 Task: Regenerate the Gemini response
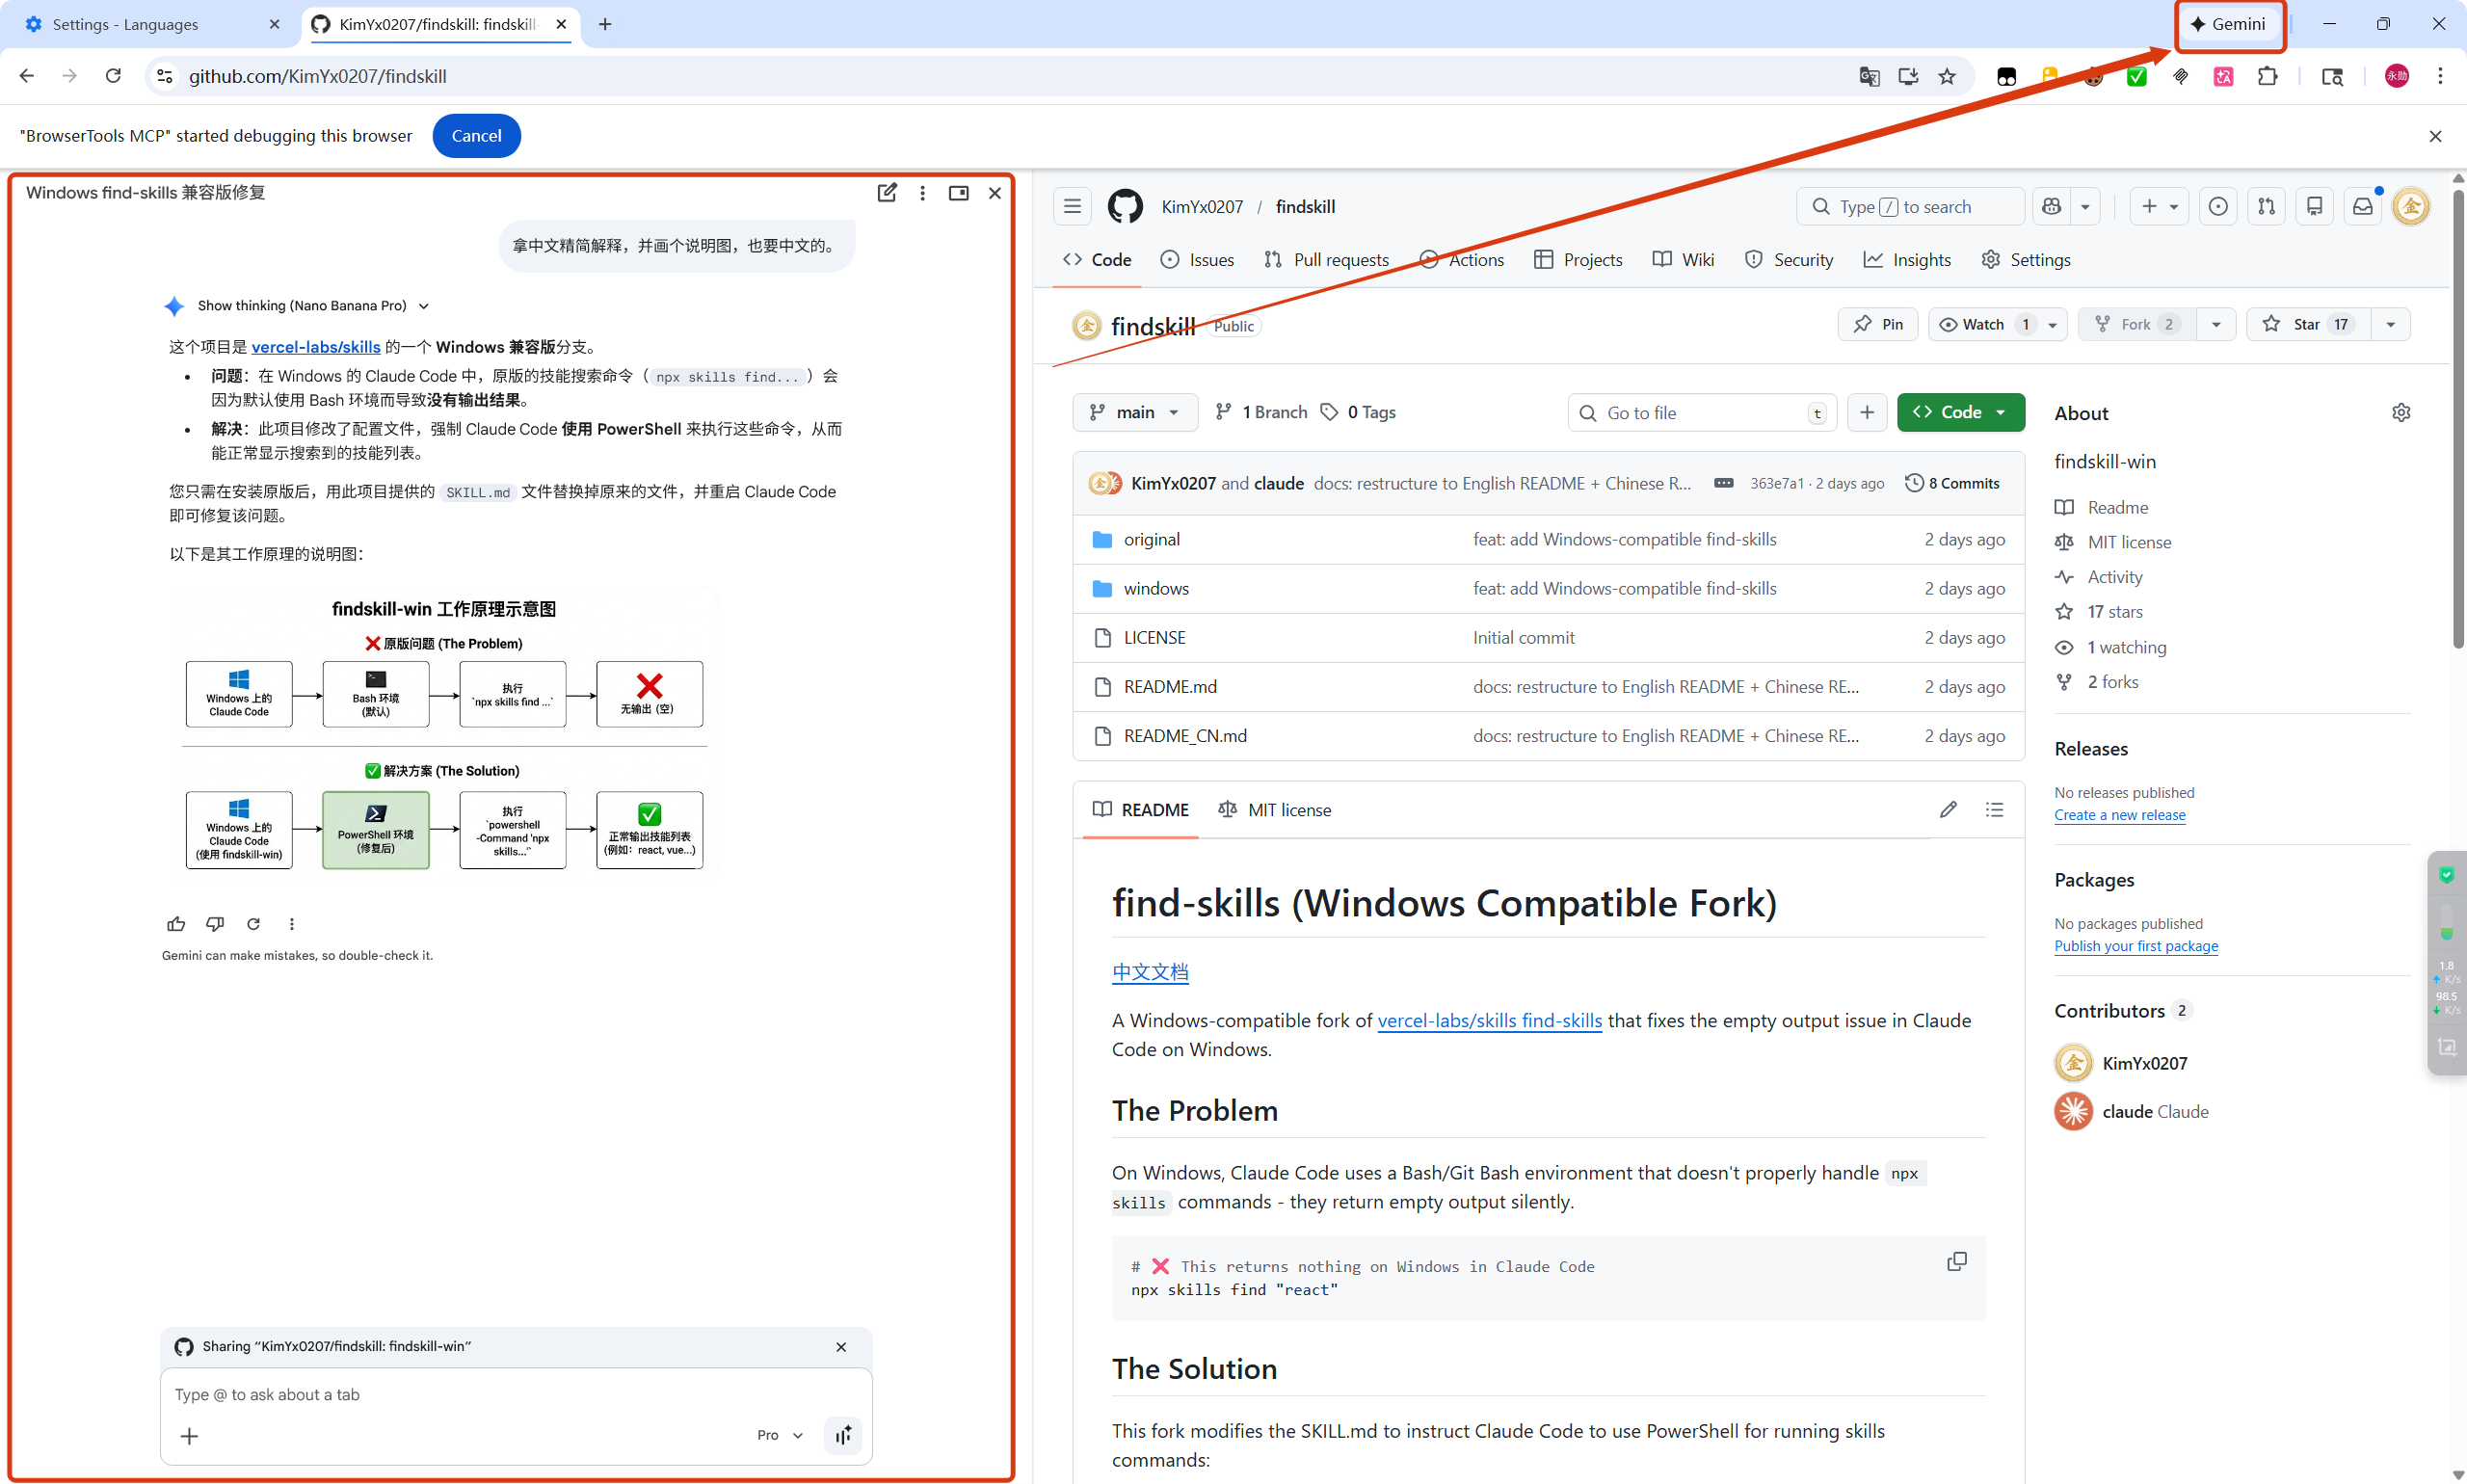coord(253,924)
